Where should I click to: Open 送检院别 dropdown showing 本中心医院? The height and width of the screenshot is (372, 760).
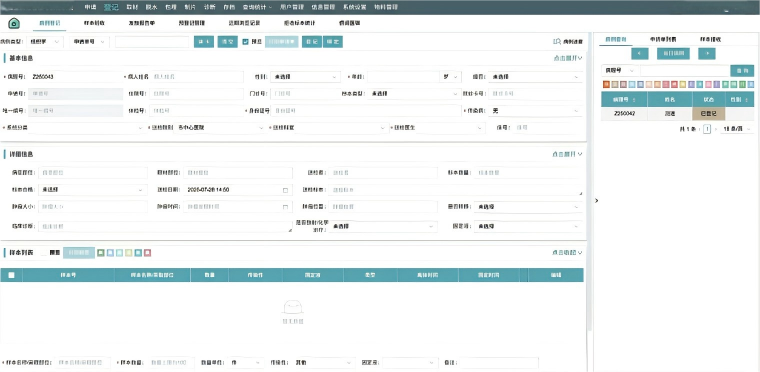pyautogui.click(x=220, y=128)
